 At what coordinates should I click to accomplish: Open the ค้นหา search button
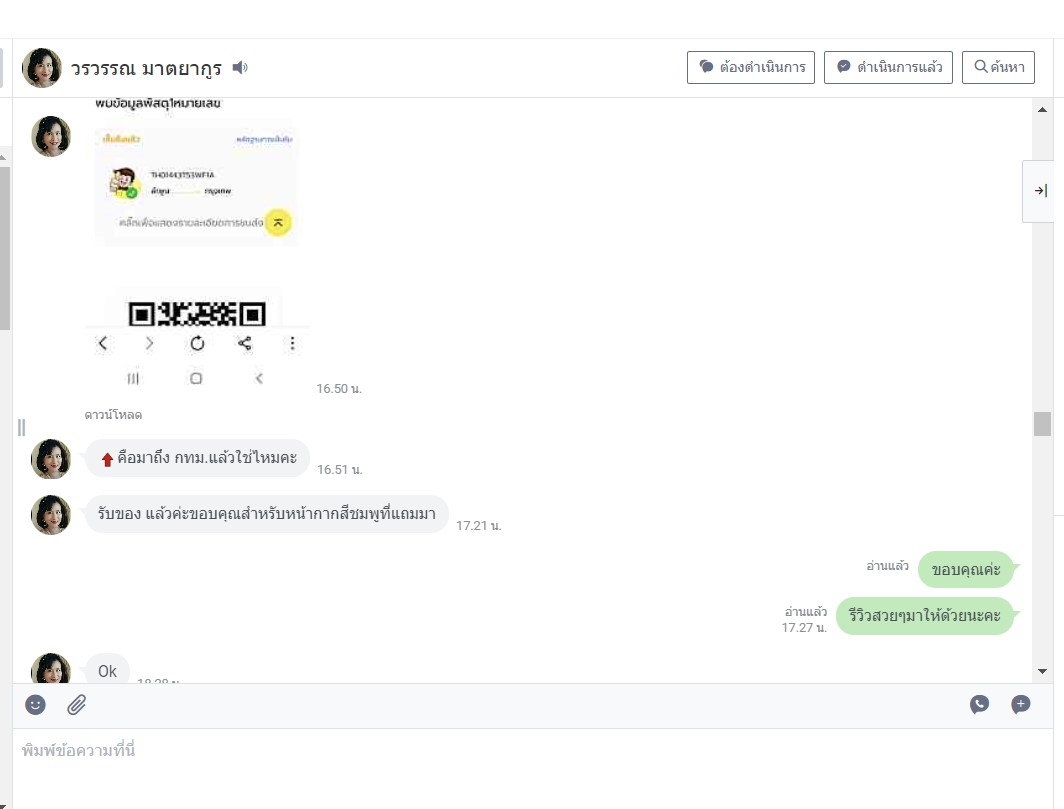click(x=998, y=67)
